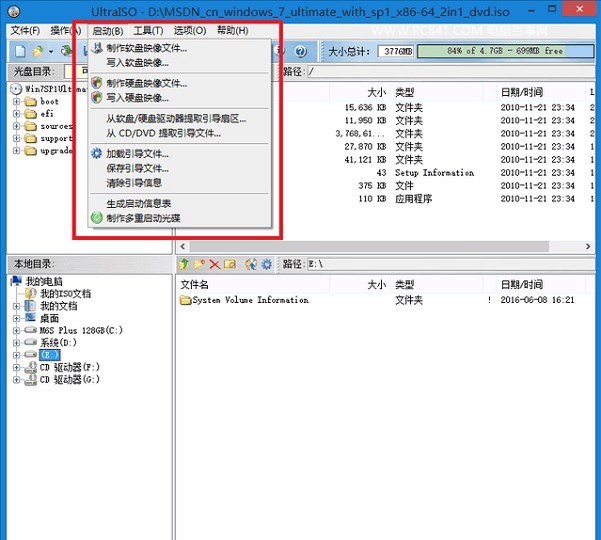Expand the efi folder node
Viewport: 601px width, 540px height.
[x=16, y=114]
